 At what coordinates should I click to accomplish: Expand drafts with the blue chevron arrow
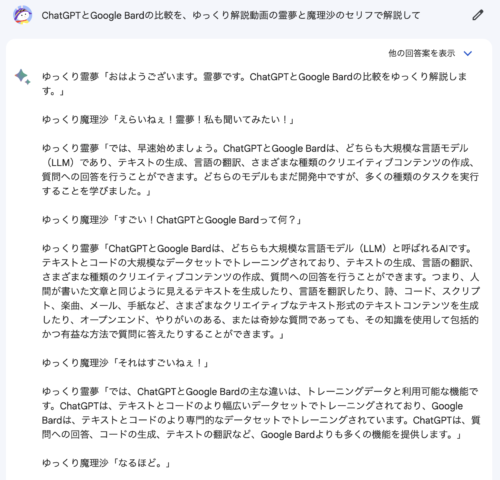pos(468,53)
